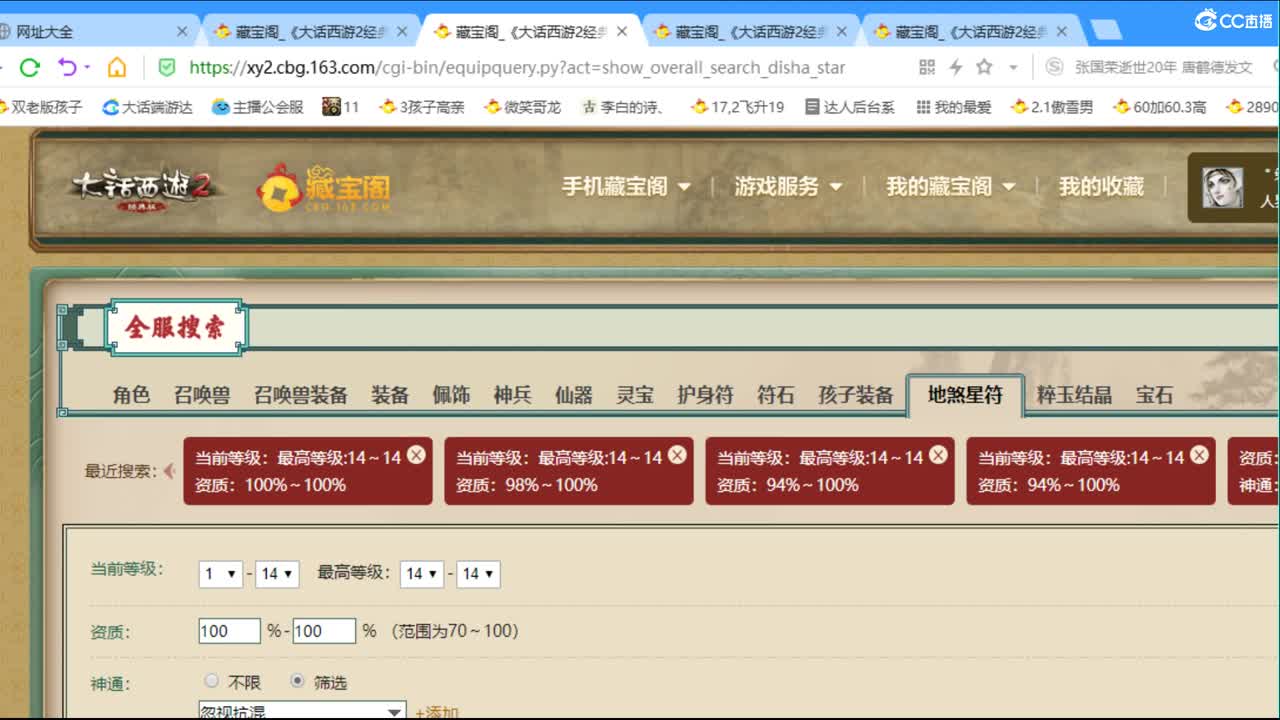1280x720 pixels.
Task: Open the 李白的诗 bookmark
Action: [x=623, y=107]
